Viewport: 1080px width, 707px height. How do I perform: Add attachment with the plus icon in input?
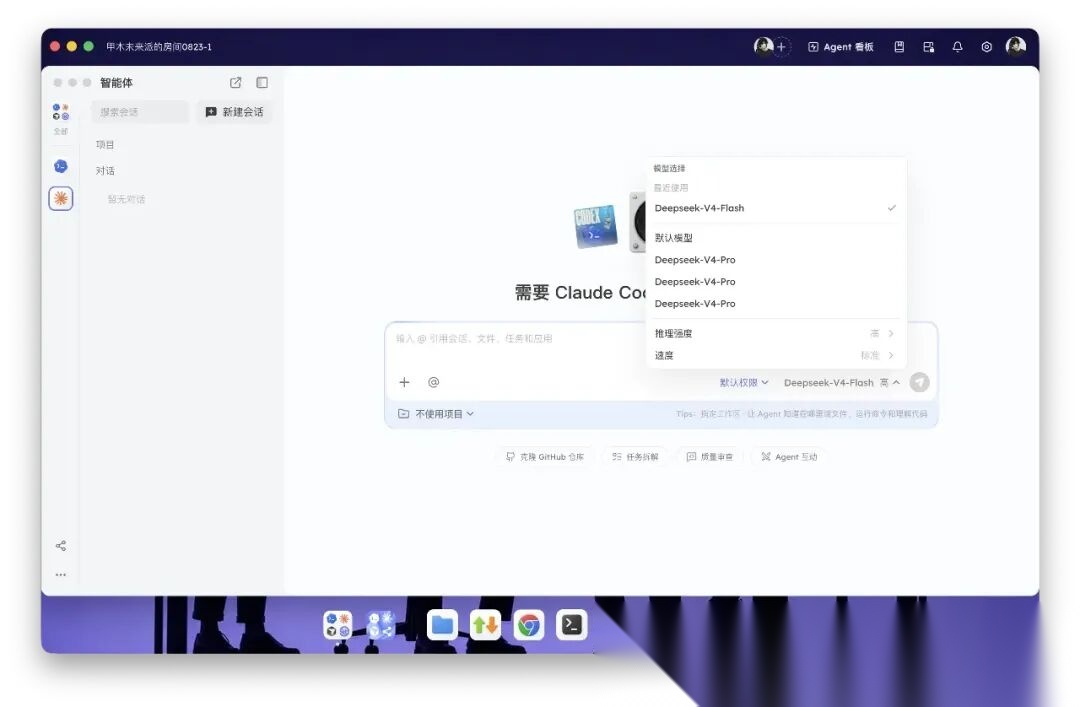click(404, 382)
